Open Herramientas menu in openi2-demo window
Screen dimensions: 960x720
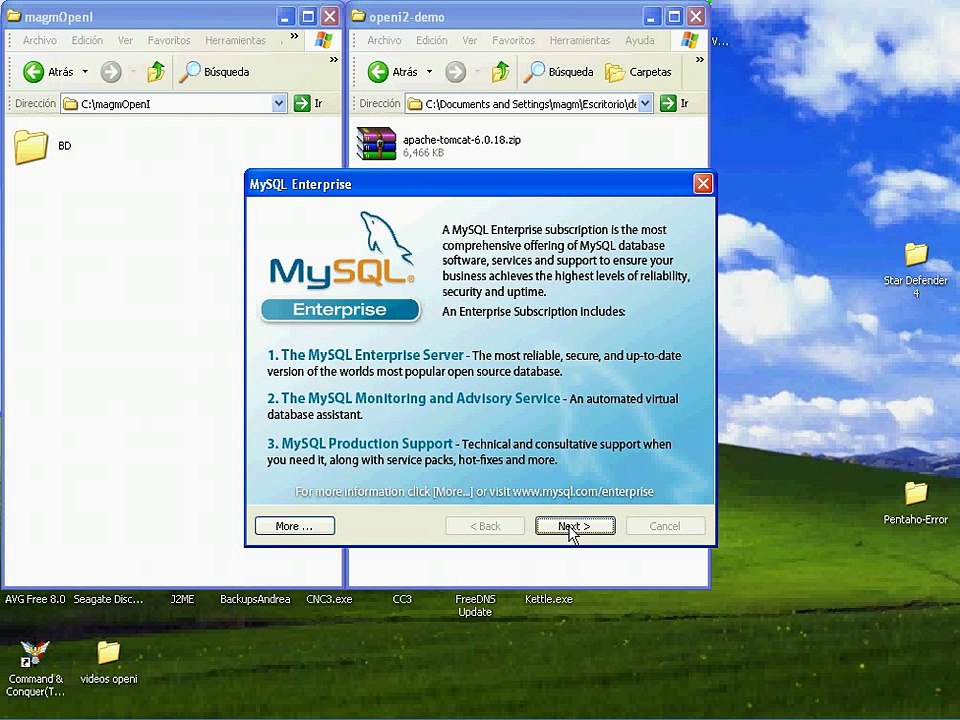580,40
